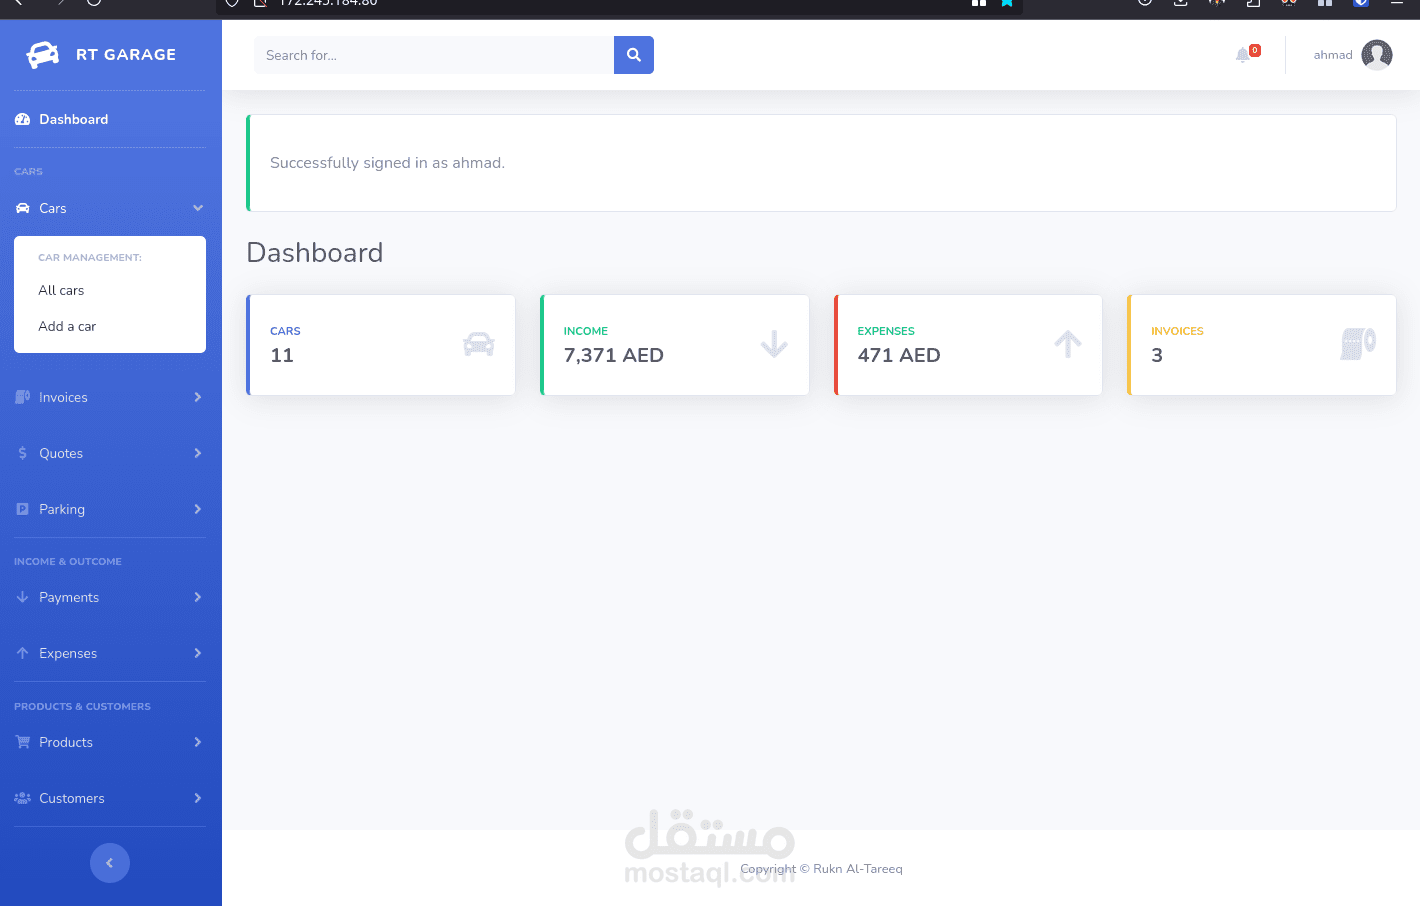Click the INVOICES card heading label
The image size is (1420, 906).
click(1177, 331)
